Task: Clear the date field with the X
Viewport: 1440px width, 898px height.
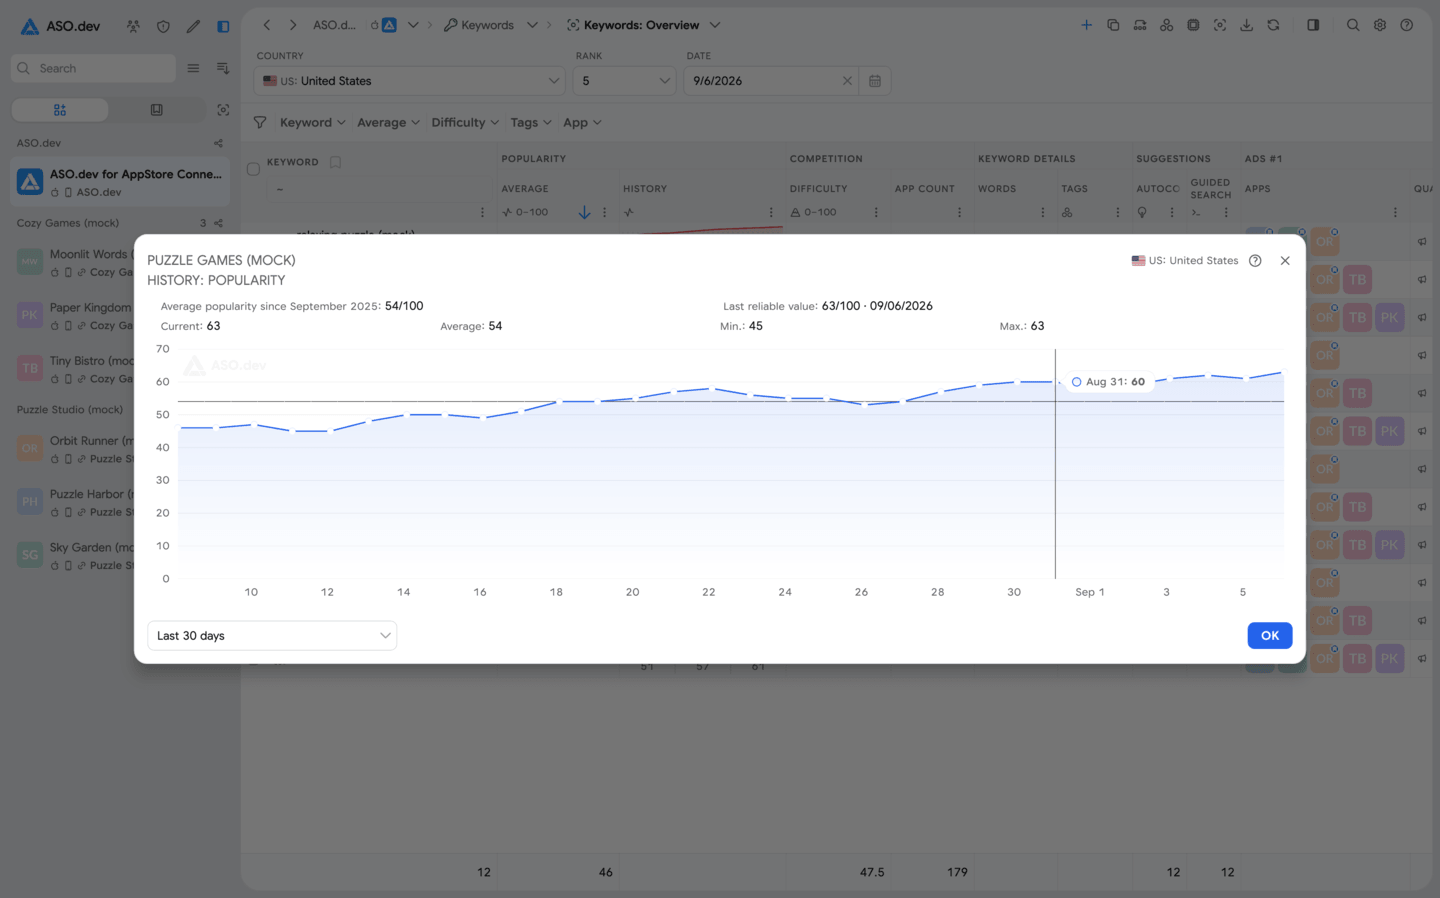Action: pos(847,81)
